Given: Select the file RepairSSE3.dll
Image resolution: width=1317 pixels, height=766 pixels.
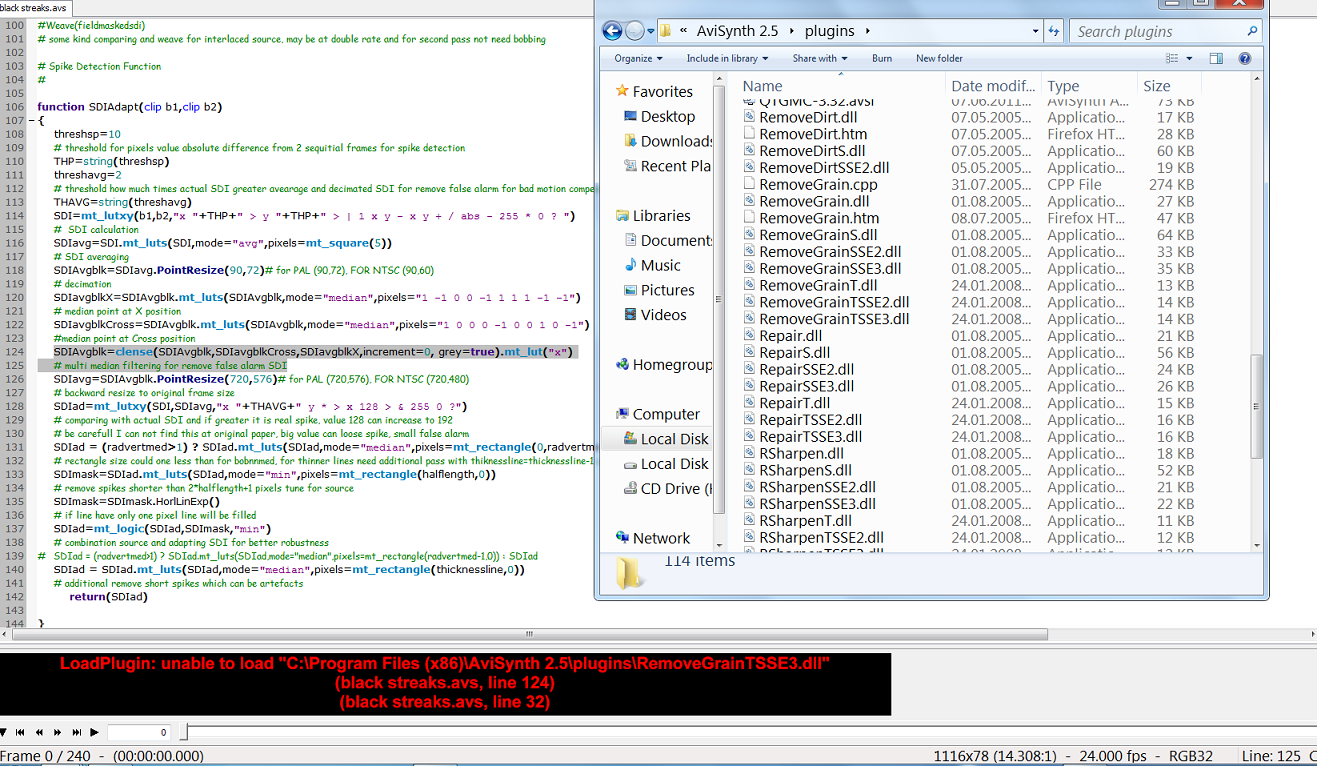Looking at the screenshot, I should pyautogui.click(x=806, y=386).
